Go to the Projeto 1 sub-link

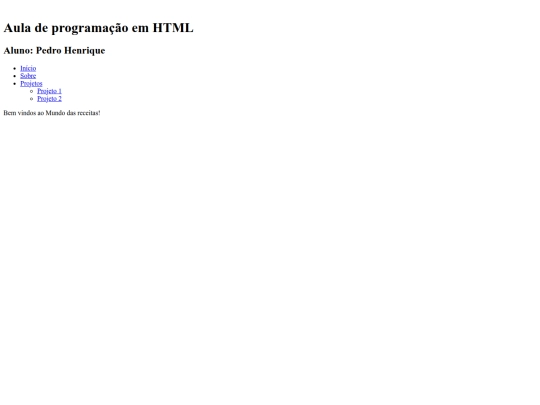pos(49,91)
